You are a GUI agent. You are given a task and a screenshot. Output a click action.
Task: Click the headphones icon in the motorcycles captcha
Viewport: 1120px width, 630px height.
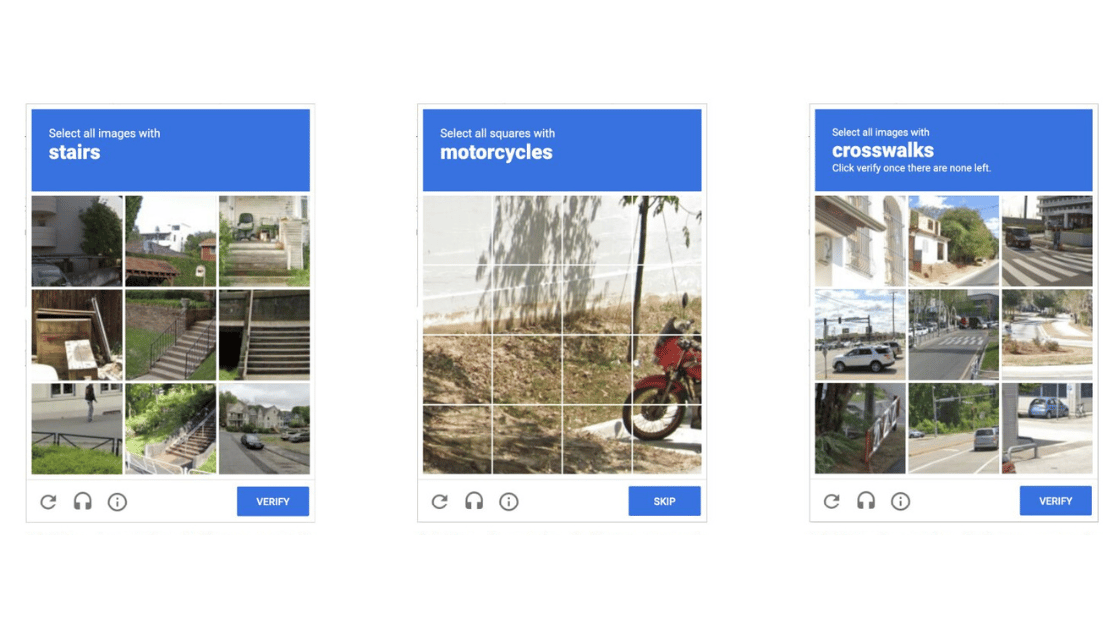[x=474, y=501]
